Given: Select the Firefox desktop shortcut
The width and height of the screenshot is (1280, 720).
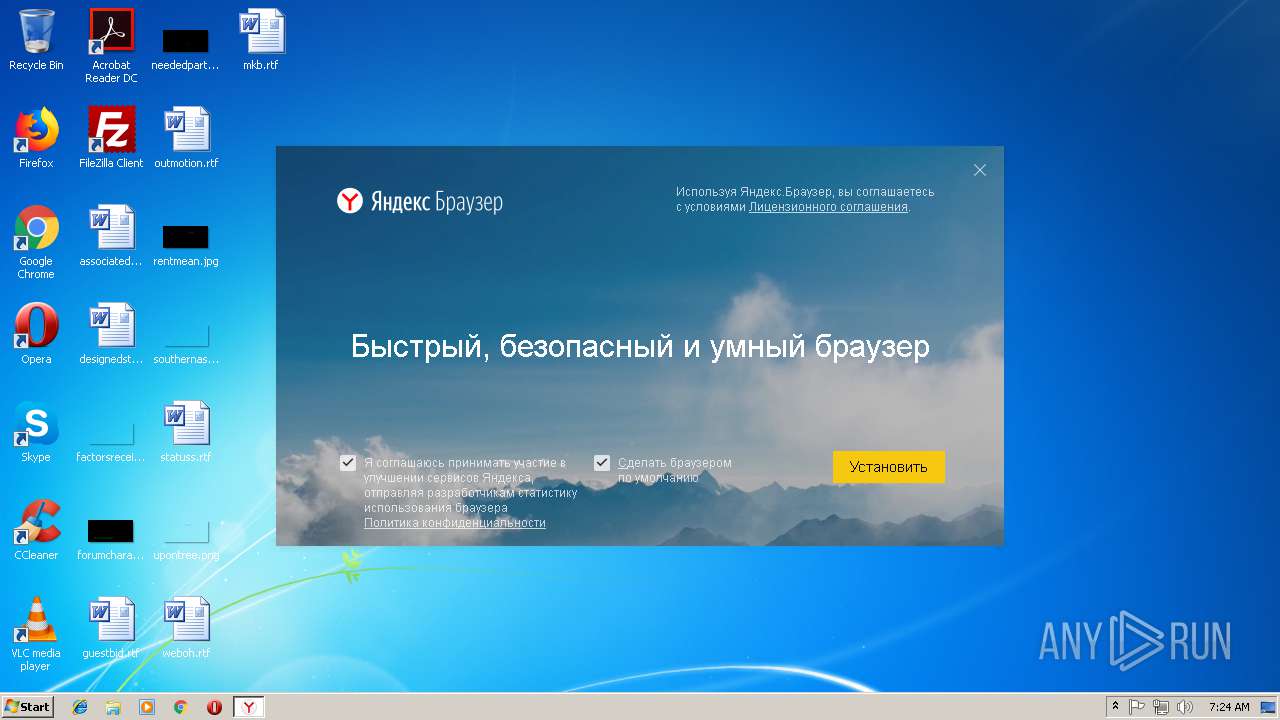Looking at the screenshot, I should coord(36,138).
